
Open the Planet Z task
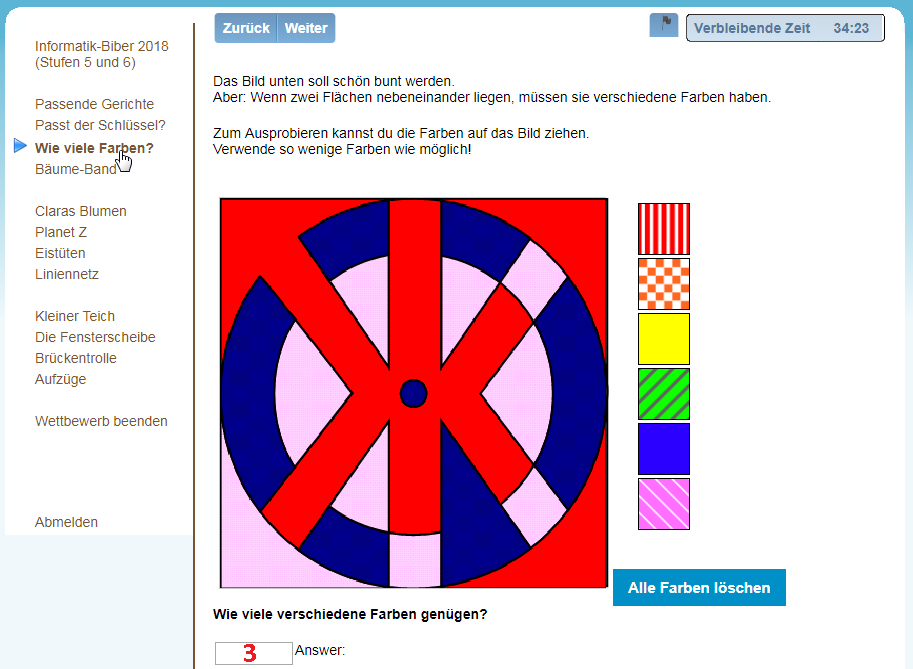[61, 232]
